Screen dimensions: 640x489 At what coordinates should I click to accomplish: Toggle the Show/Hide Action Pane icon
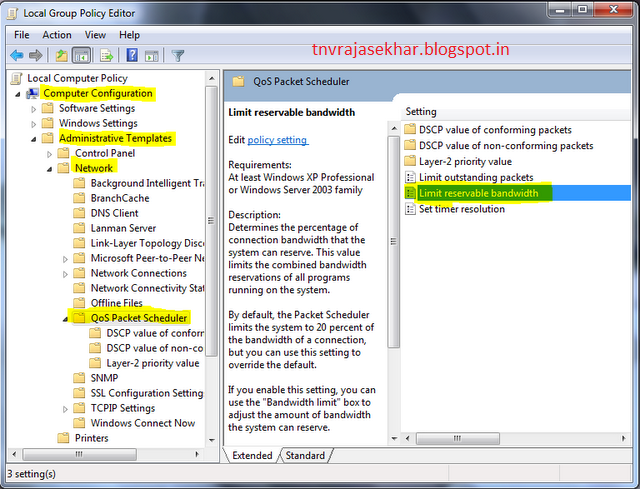click(x=152, y=56)
